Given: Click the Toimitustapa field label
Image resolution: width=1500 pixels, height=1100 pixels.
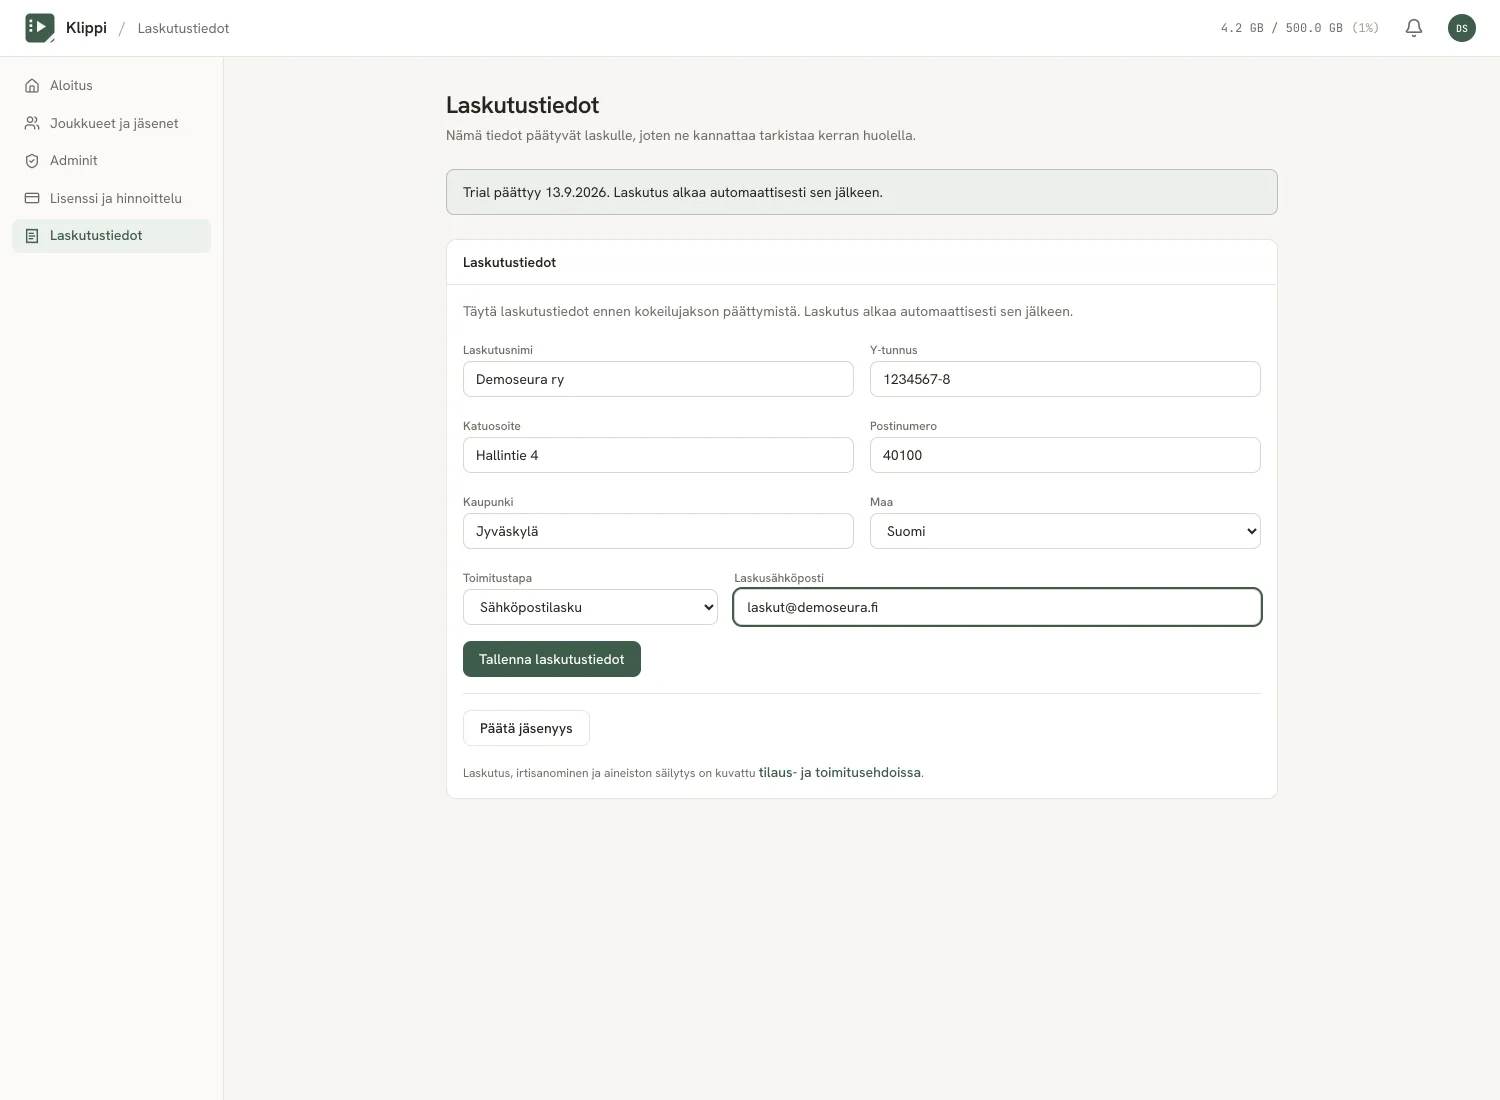Looking at the screenshot, I should (x=497, y=578).
